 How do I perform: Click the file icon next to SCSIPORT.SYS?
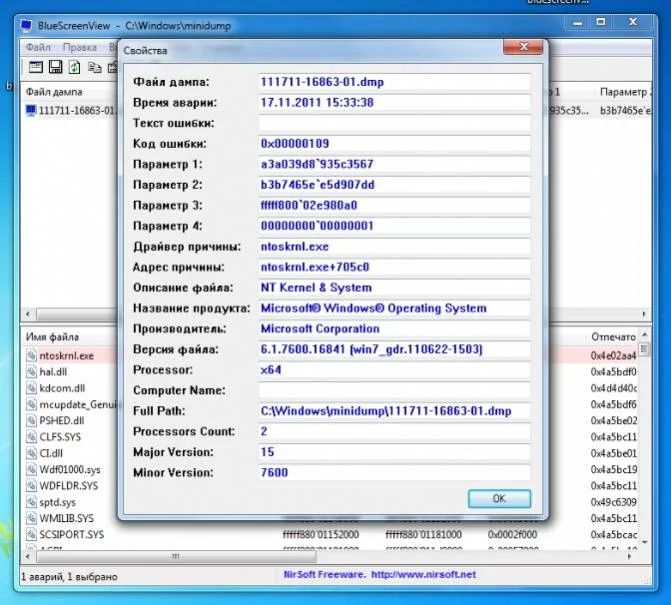[x=31, y=534]
